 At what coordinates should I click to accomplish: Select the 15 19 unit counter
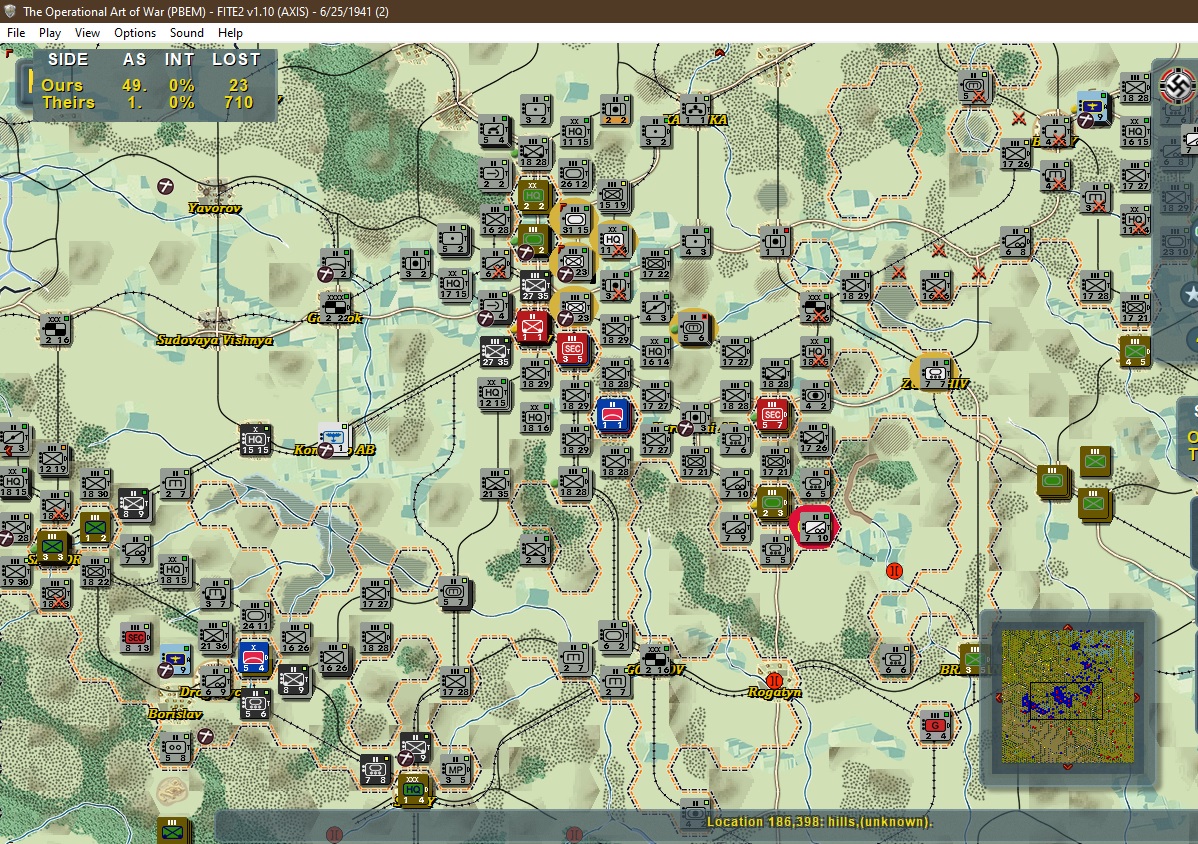[x=613, y=196]
